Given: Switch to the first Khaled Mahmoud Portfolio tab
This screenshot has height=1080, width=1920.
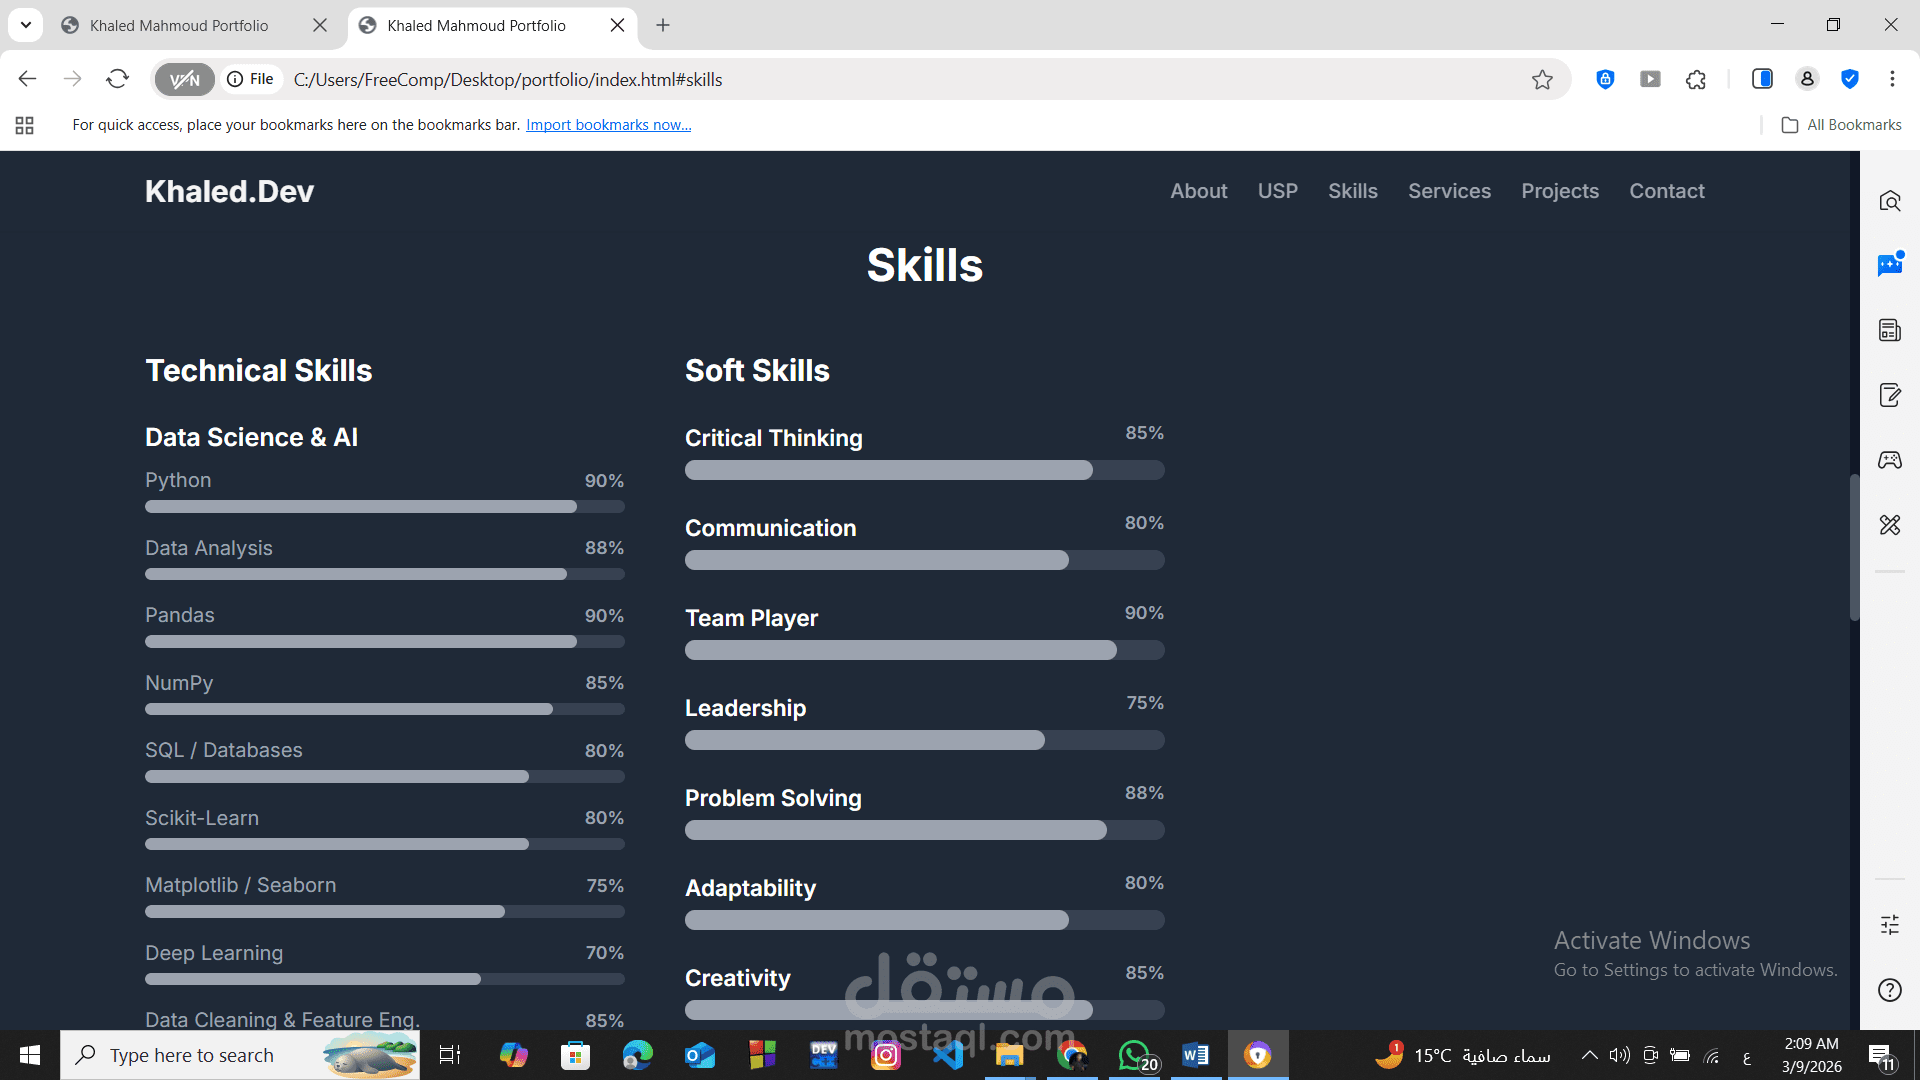Looking at the screenshot, I should [x=180, y=26].
